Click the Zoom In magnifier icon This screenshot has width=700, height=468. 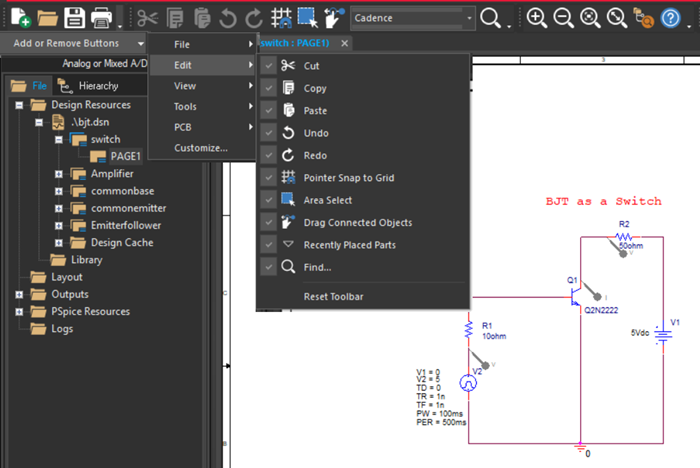click(x=537, y=17)
